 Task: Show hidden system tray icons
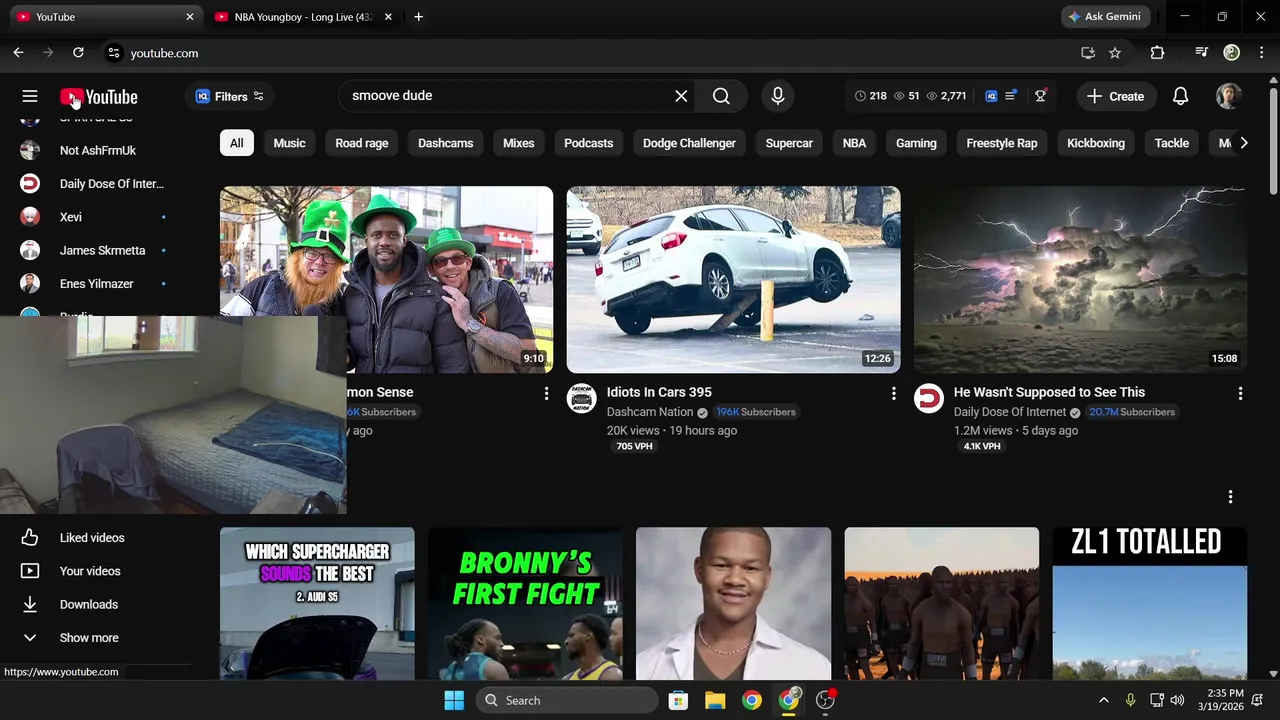(1103, 700)
